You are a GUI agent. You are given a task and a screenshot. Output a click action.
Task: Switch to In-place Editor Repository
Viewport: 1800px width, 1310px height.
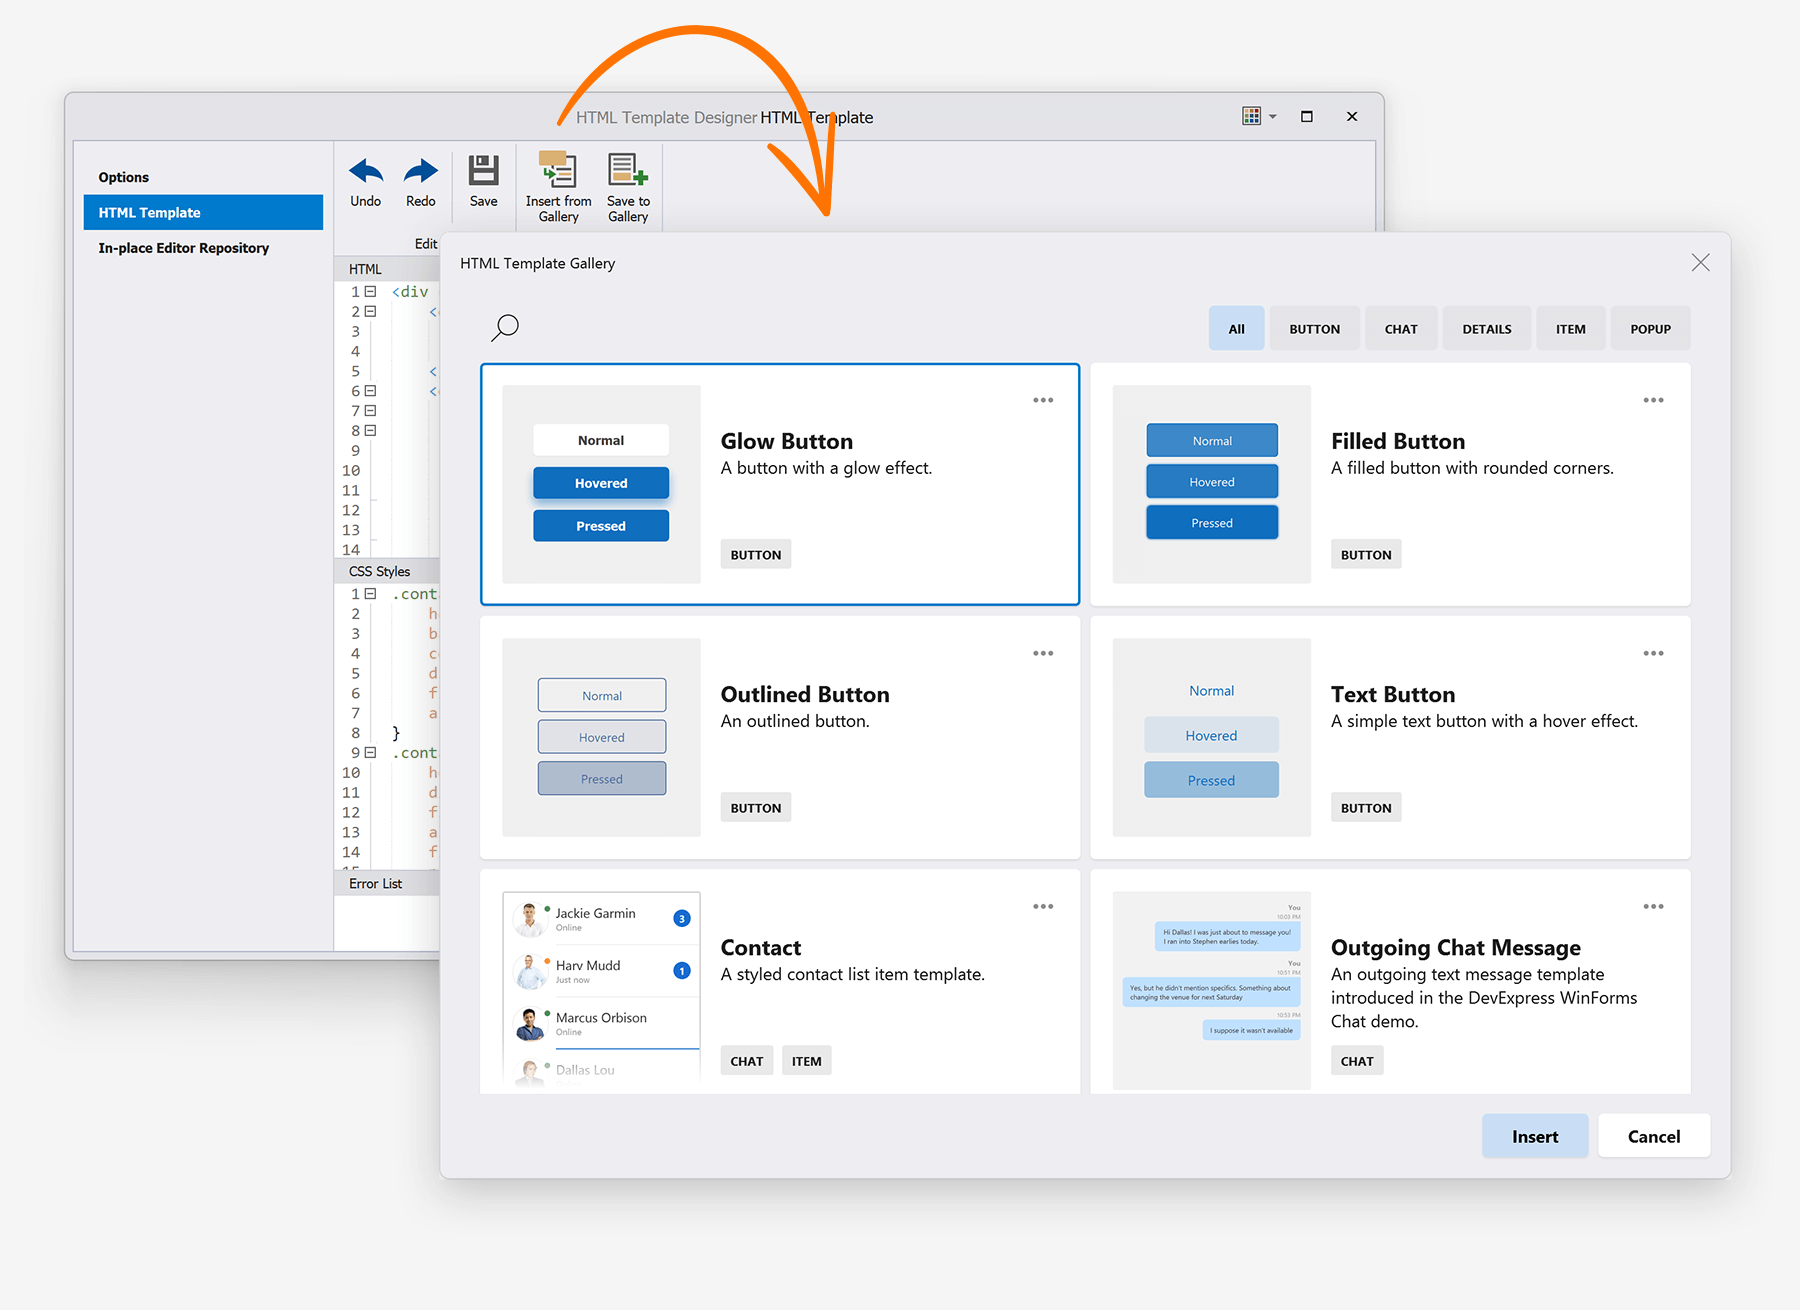coord(183,247)
